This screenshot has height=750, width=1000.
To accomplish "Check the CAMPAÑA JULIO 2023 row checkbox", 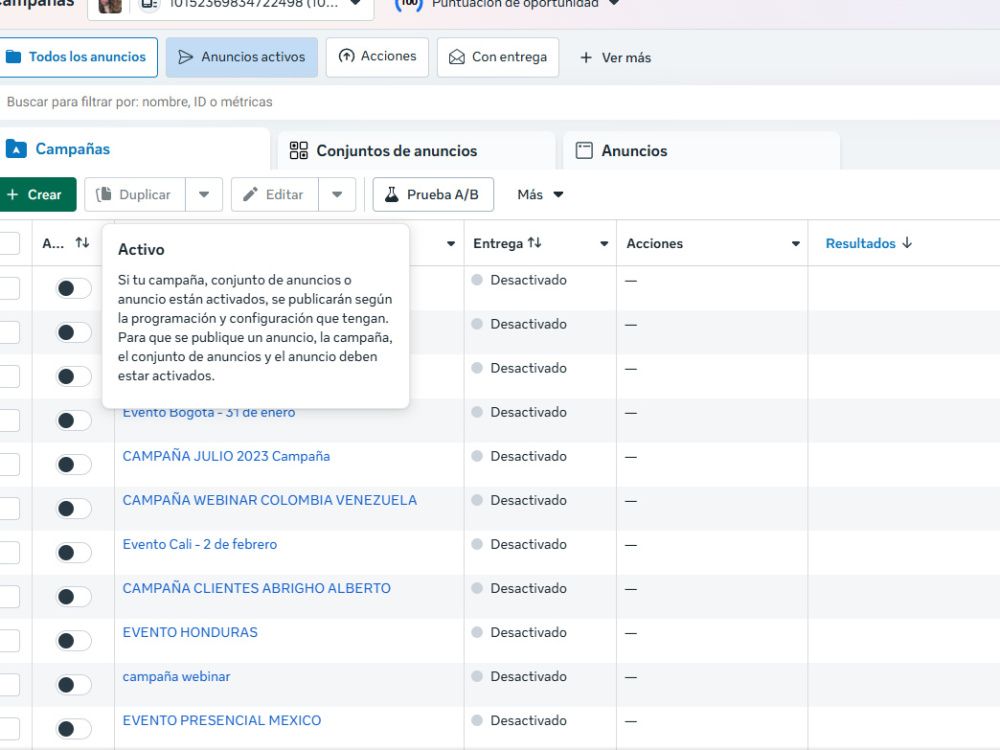I will pos(9,465).
